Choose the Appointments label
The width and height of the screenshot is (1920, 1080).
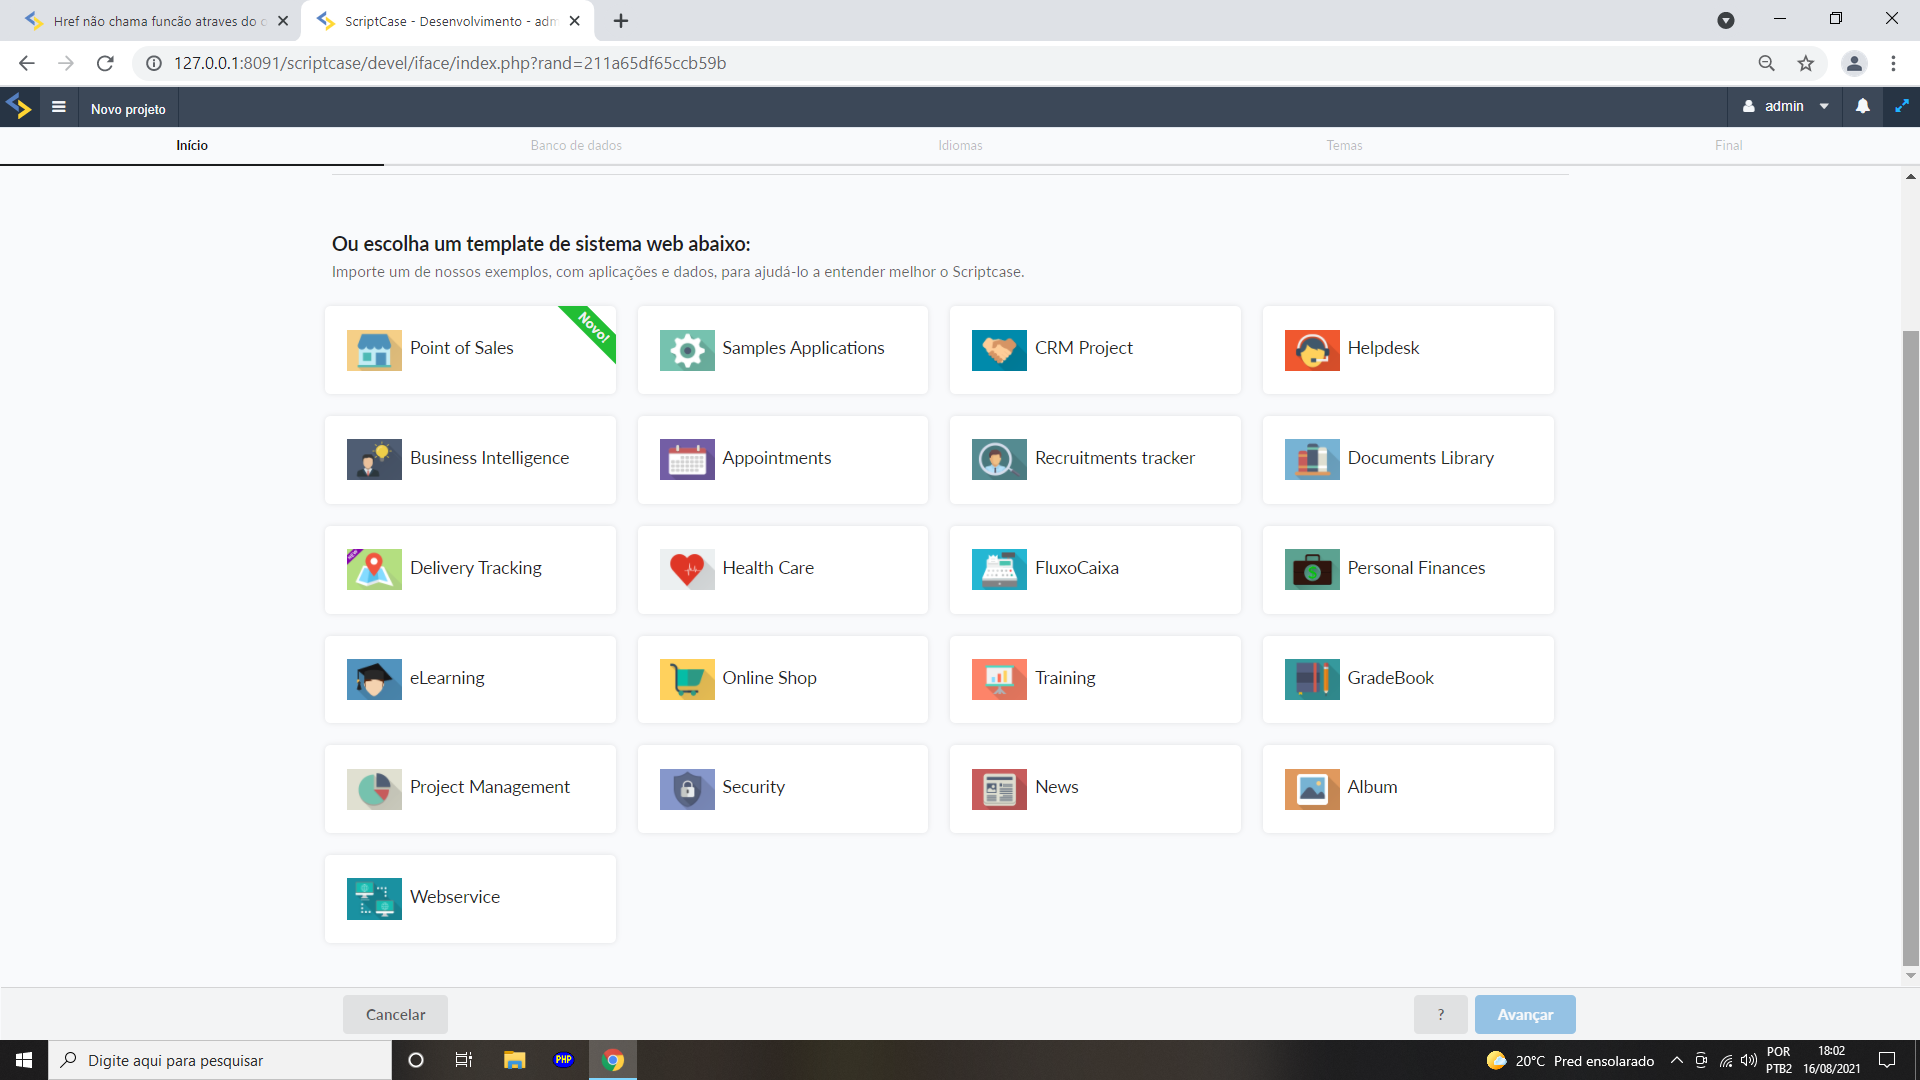(776, 458)
